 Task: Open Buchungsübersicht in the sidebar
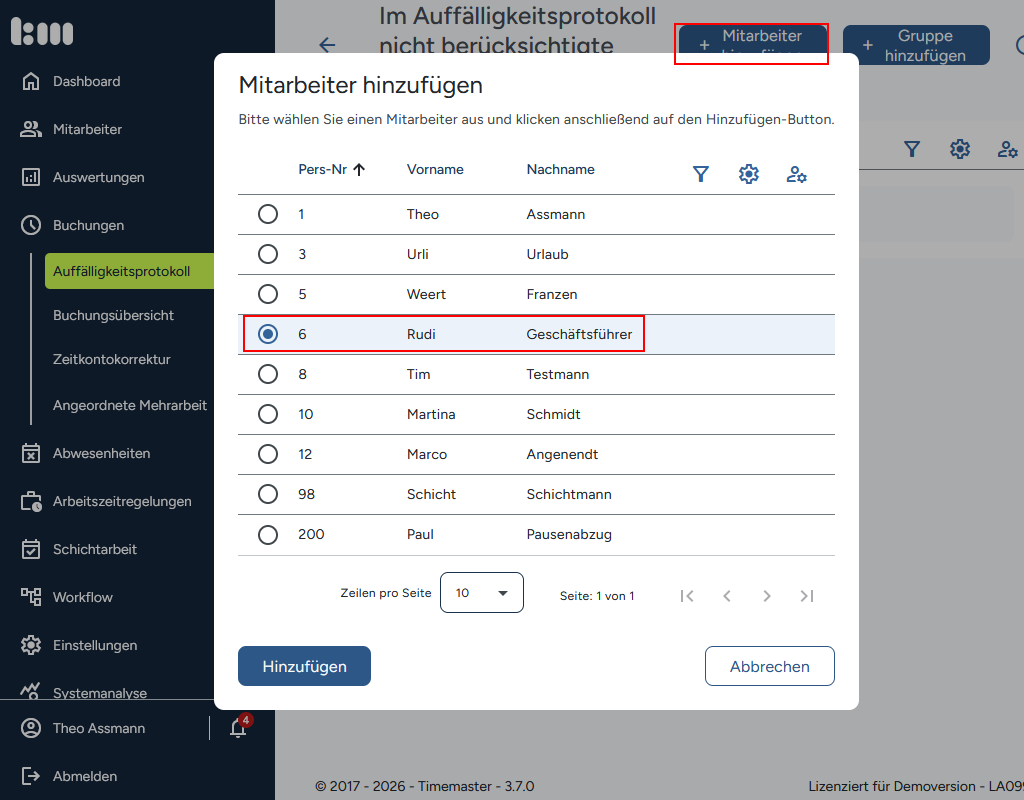113,315
